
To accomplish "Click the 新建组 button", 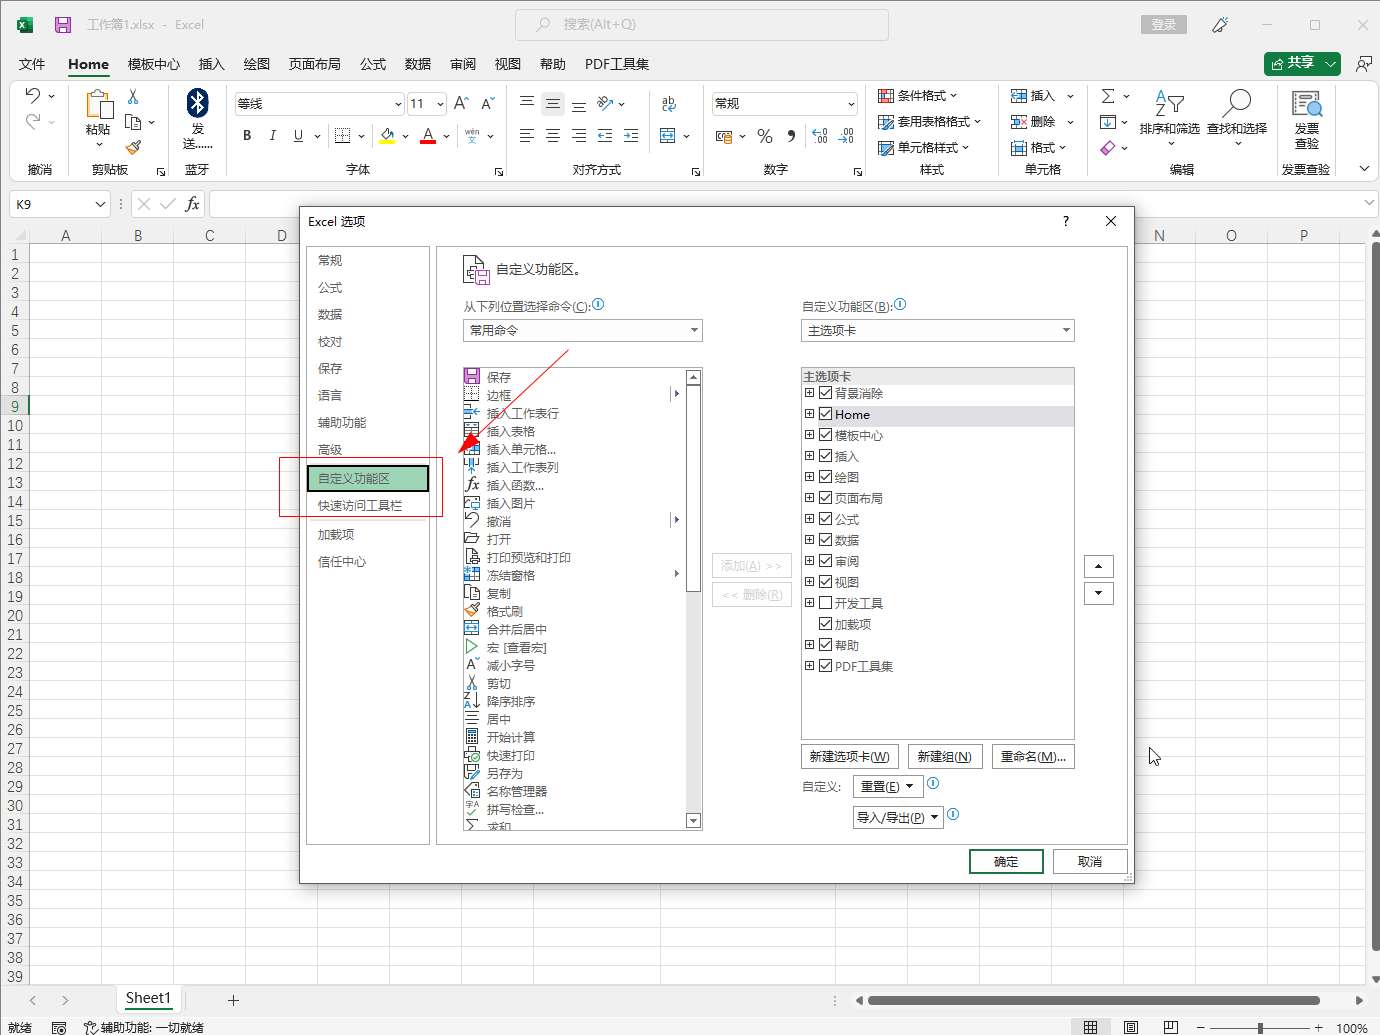I will pyautogui.click(x=945, y=757).
